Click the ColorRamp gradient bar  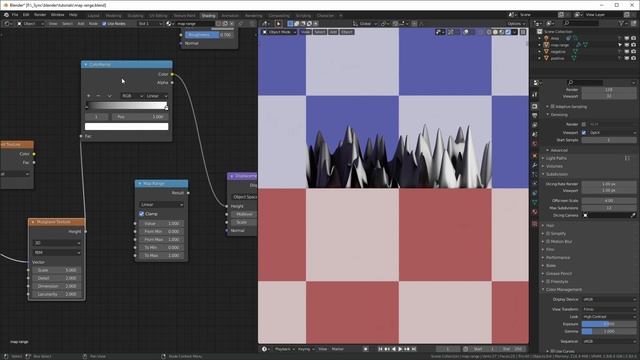[x=127, y=106]
